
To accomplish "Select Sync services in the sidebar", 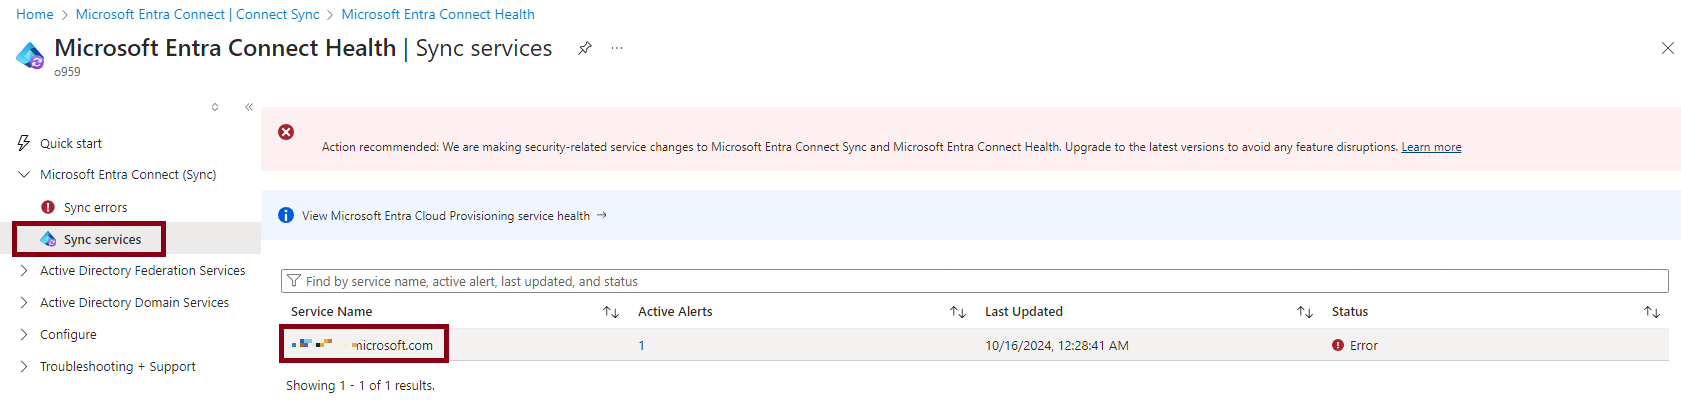I will point(102,239).
